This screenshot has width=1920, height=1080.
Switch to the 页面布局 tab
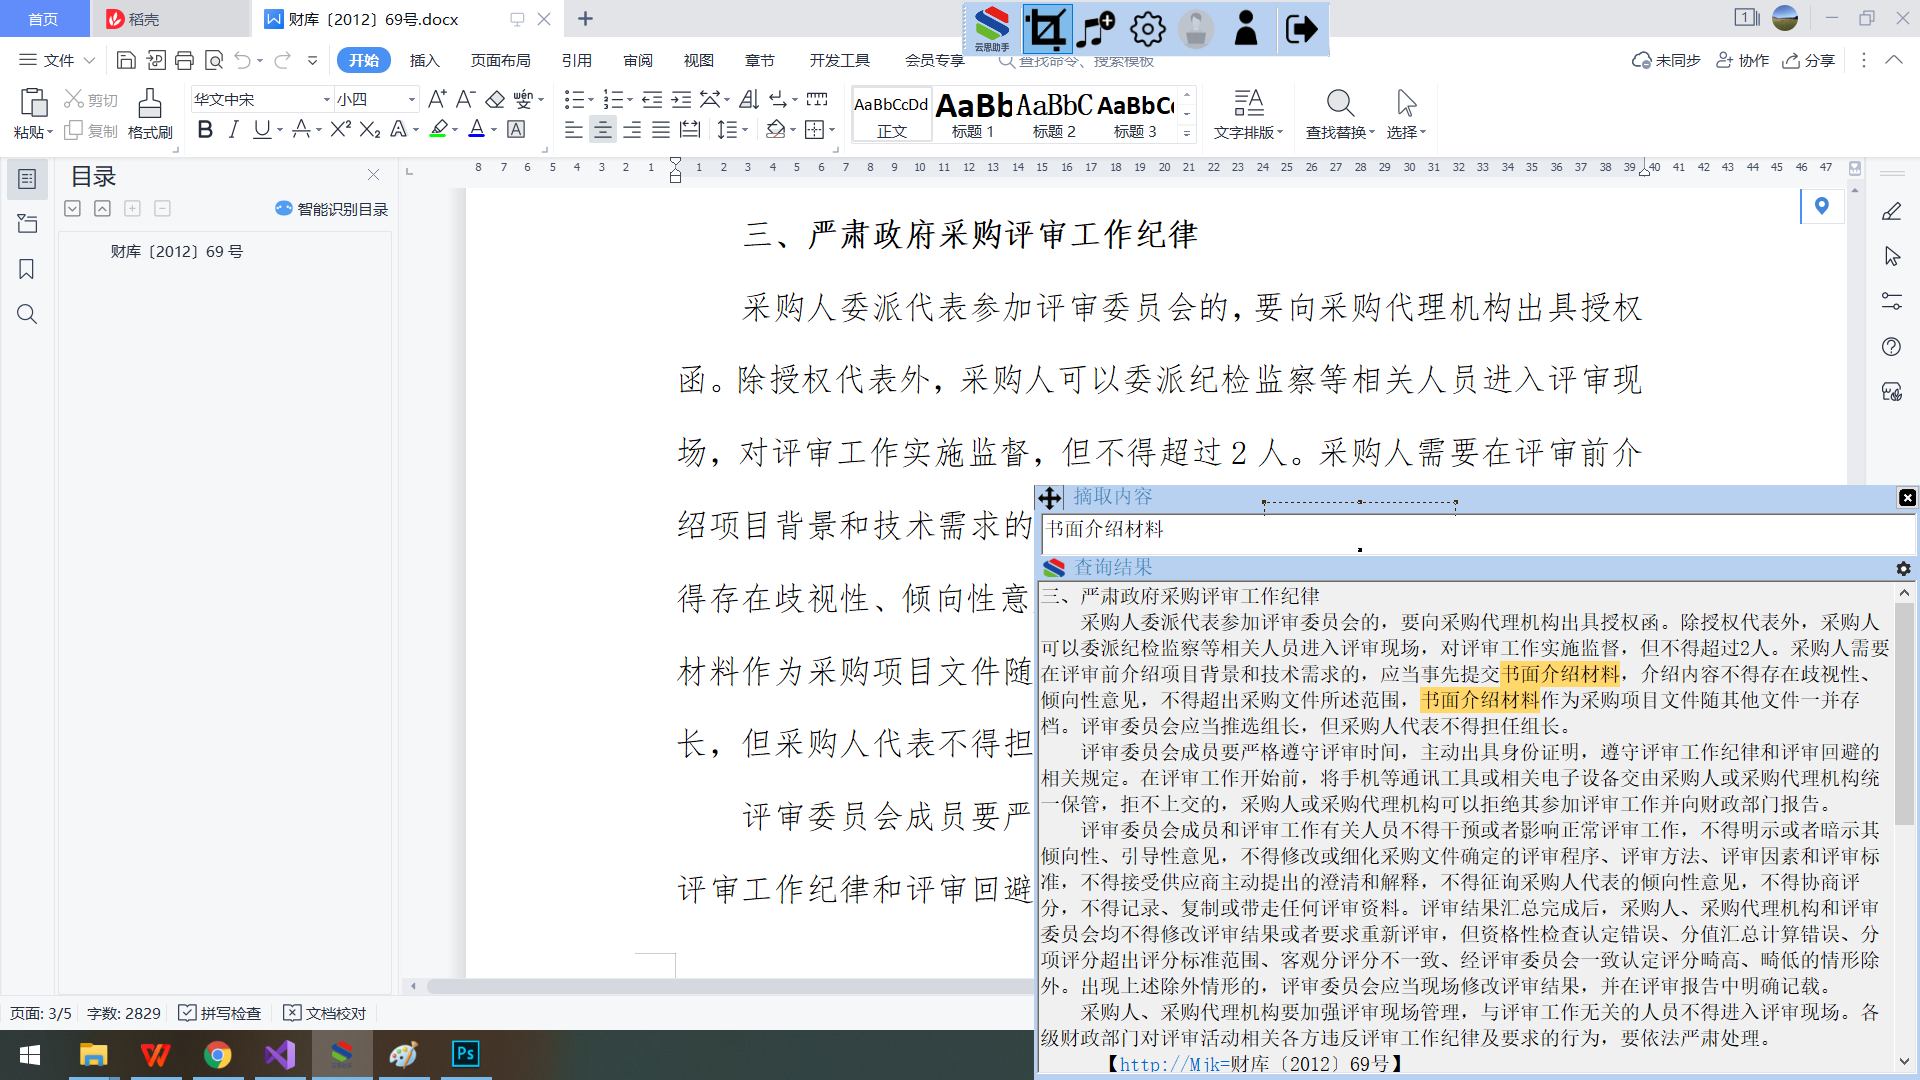[x=500, y=60]
